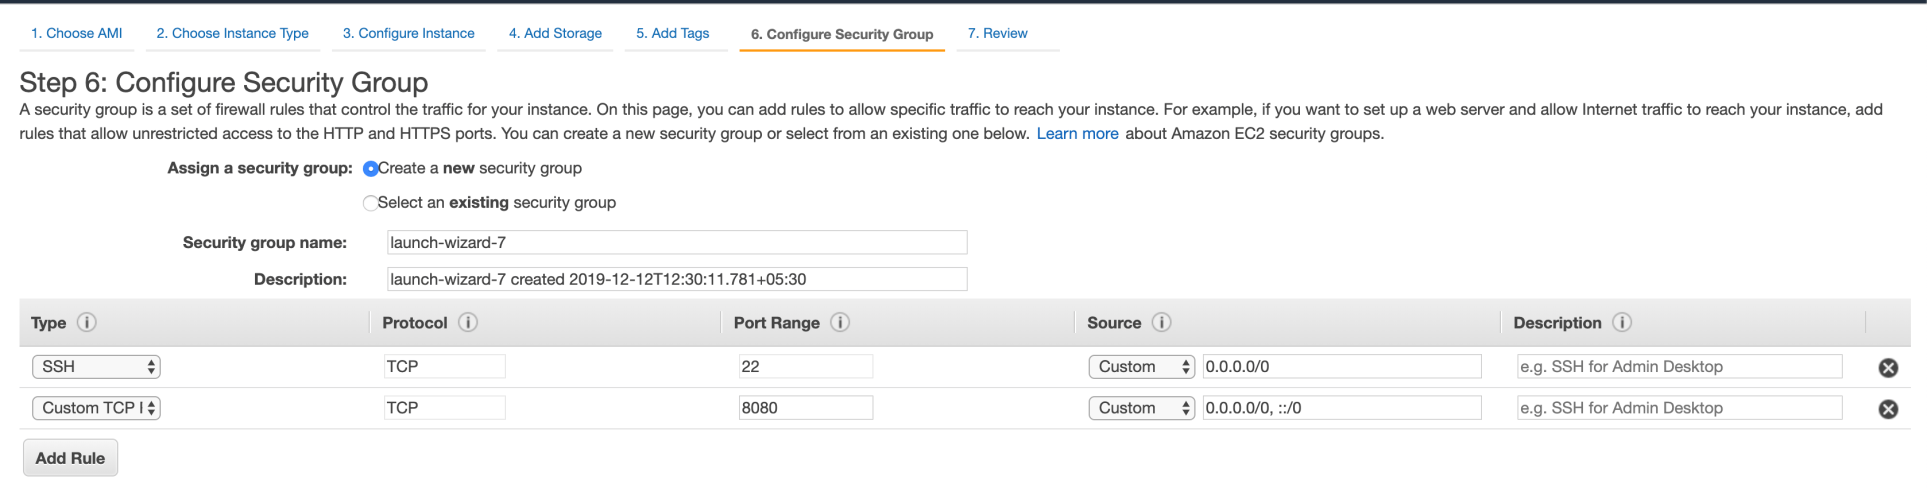Click the Security group name field
Screen dimensions: 1927x488
coord(676,242)
